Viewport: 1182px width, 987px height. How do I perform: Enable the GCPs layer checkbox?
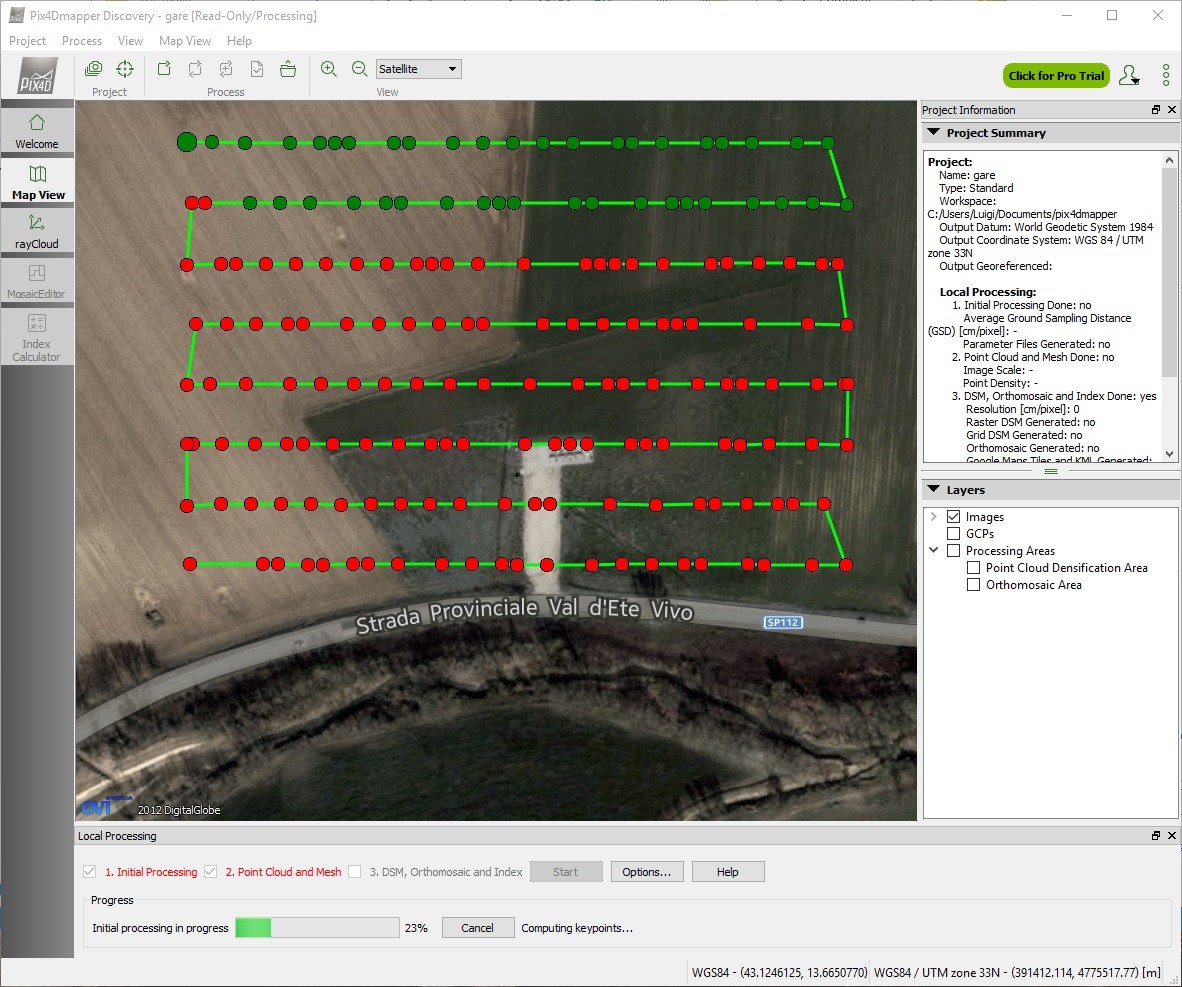click(953, 534)
